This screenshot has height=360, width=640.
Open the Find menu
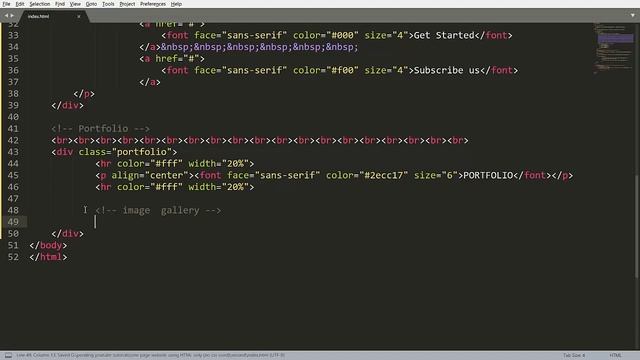pos(60,4)
